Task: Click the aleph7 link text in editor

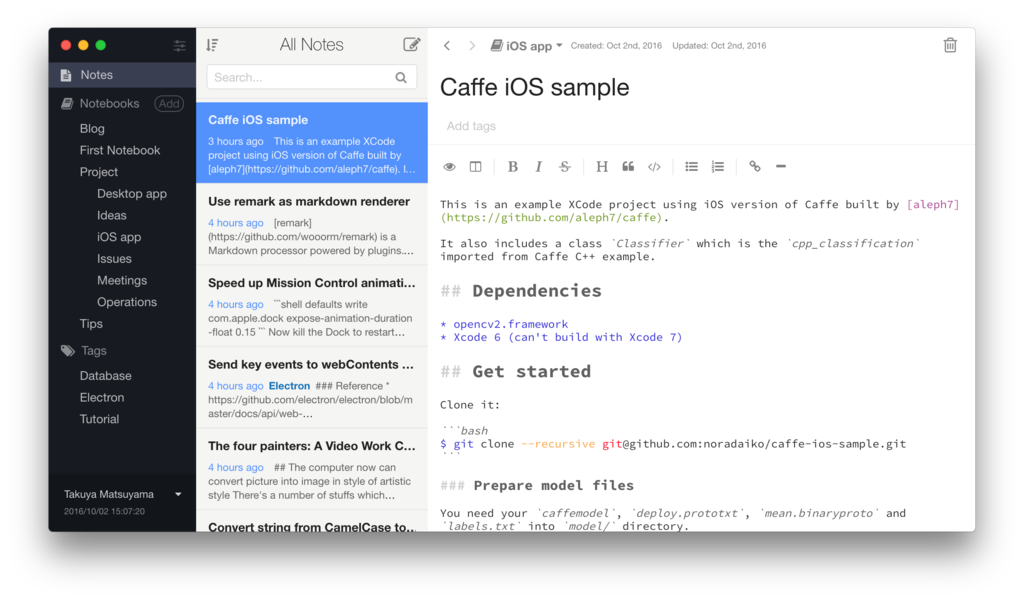Action: [x=933, y=204]
